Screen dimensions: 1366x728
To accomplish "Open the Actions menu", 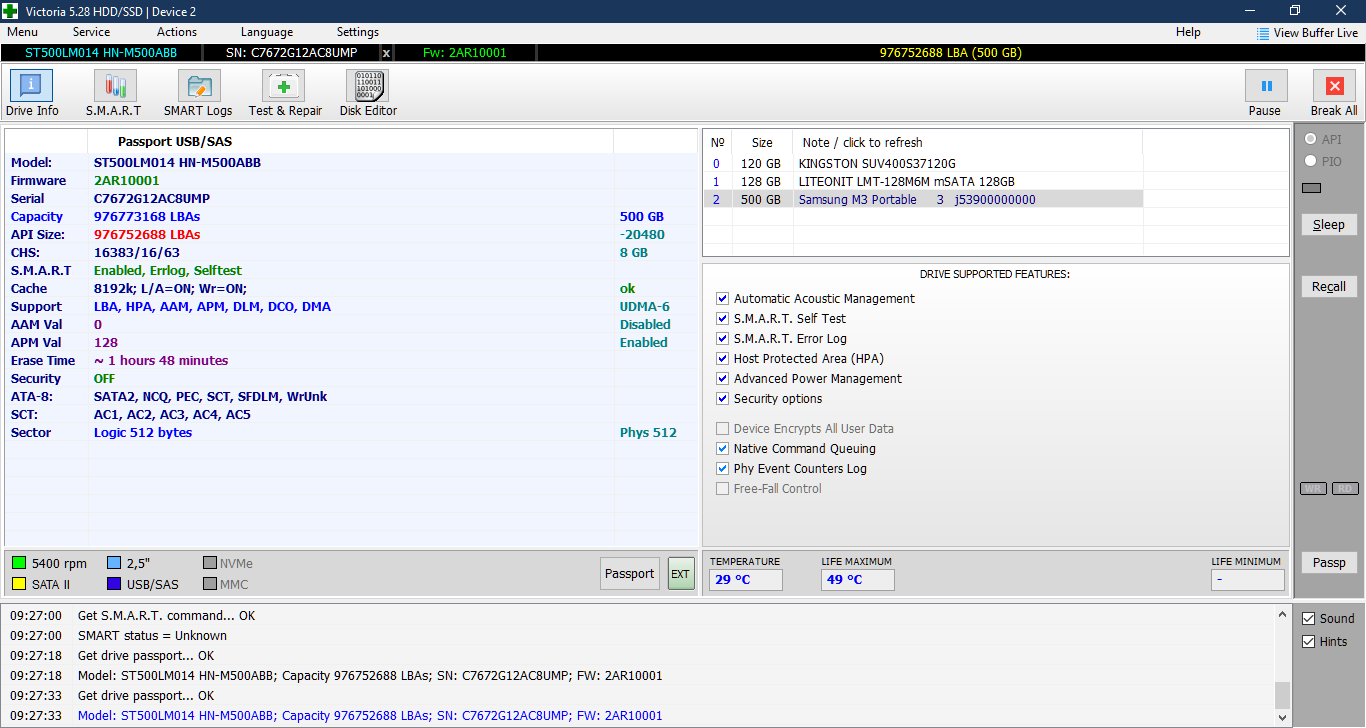I will [177, 32].
